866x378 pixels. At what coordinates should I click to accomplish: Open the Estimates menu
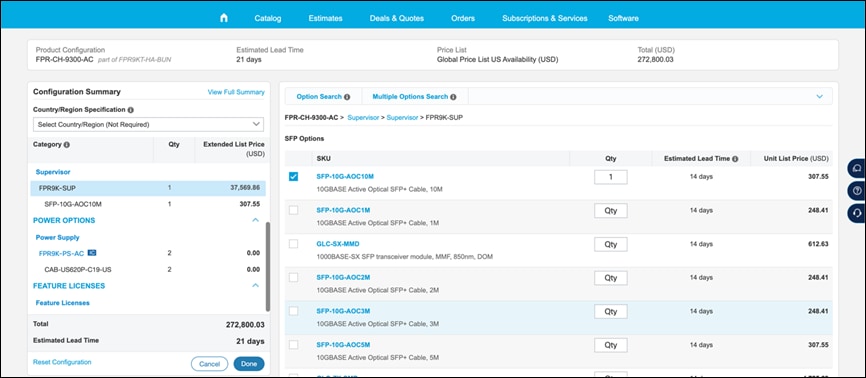click(x=325, y=18)
